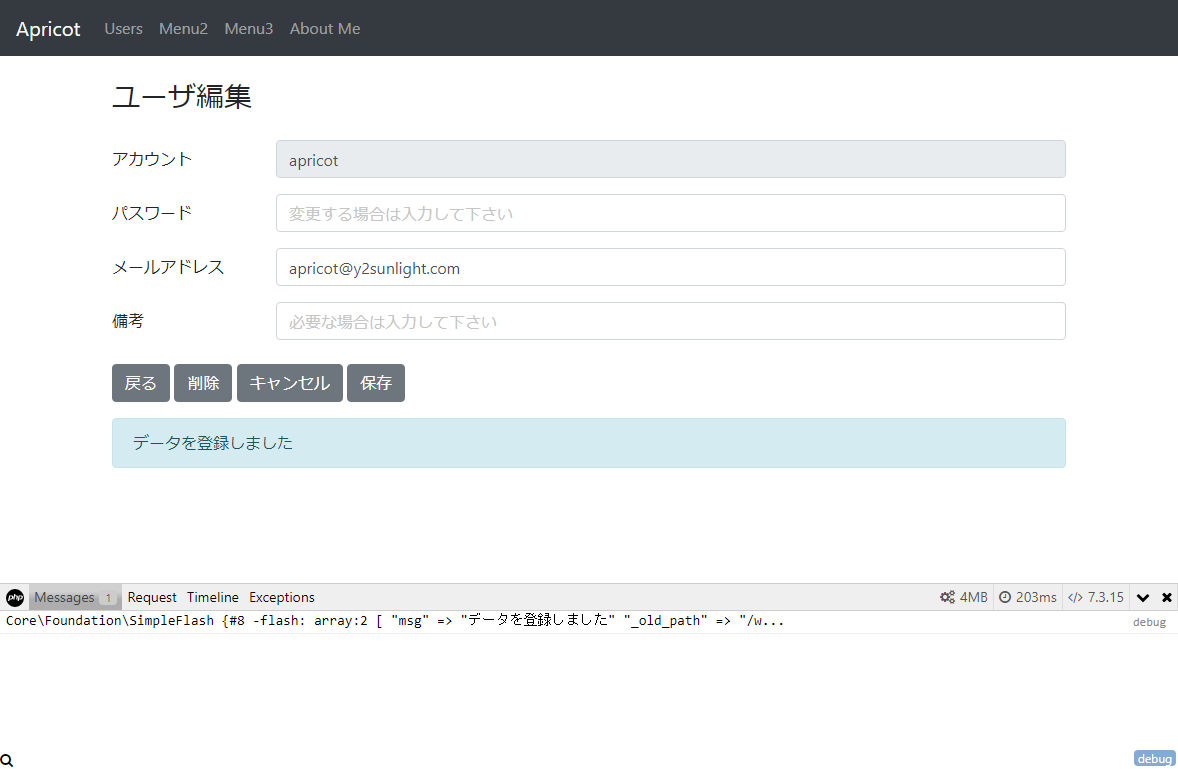Expand the SimpleFlash log message entry
This screenshot has width=1178, height=769.
tap(395, 621)
